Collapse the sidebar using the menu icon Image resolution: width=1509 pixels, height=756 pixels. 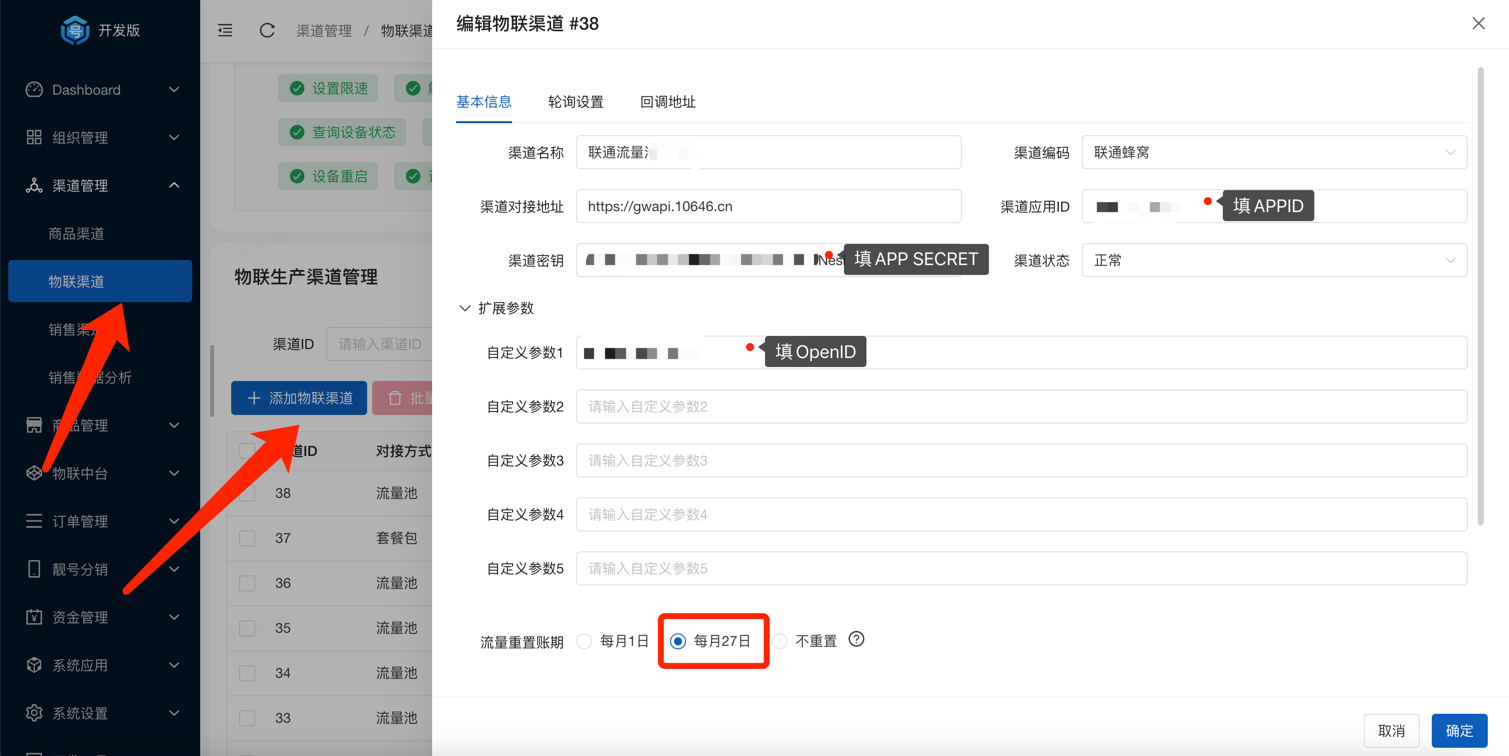click(224, 30)
